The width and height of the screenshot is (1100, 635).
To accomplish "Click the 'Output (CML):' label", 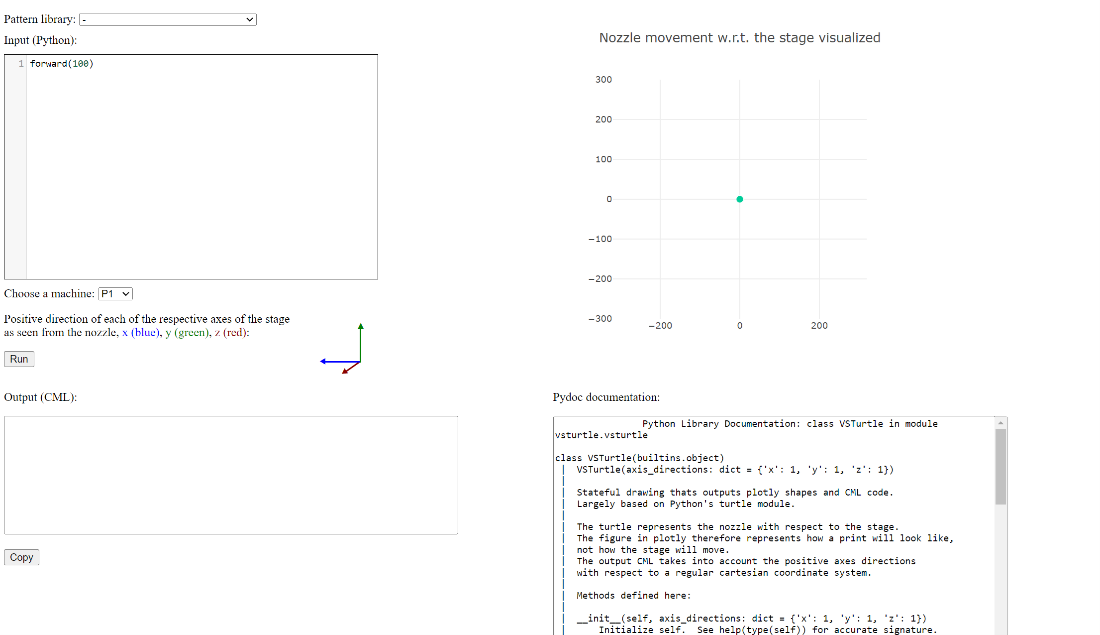I will 41,397.
